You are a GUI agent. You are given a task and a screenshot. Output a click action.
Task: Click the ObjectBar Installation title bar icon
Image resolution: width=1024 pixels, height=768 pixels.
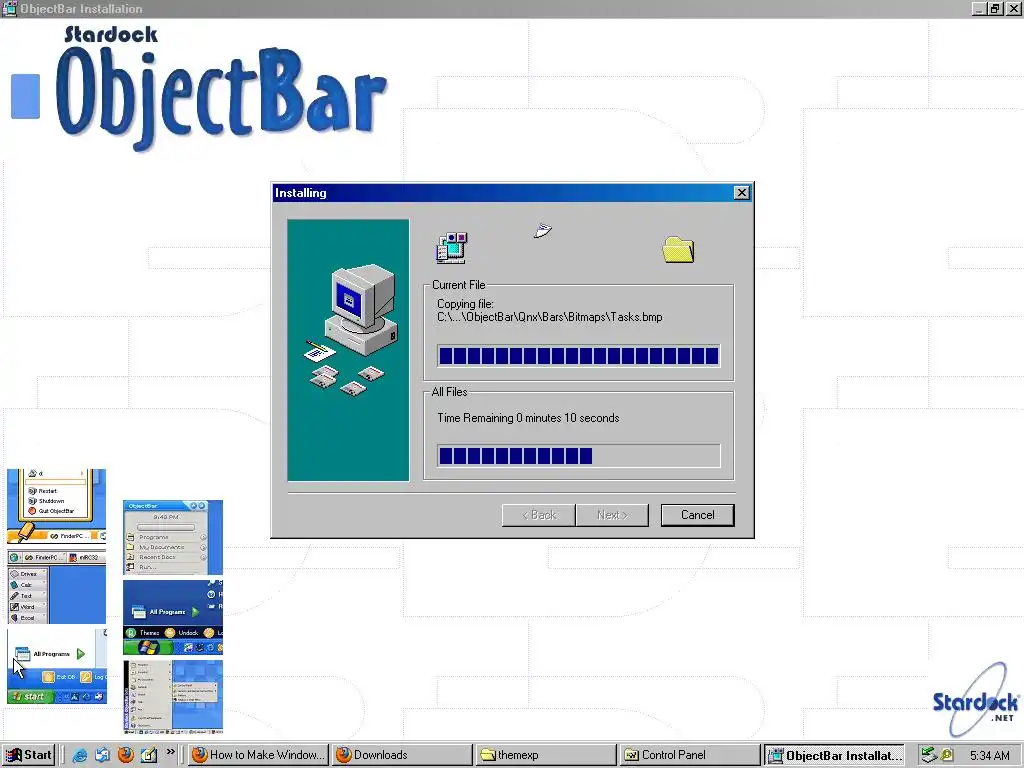9,8
